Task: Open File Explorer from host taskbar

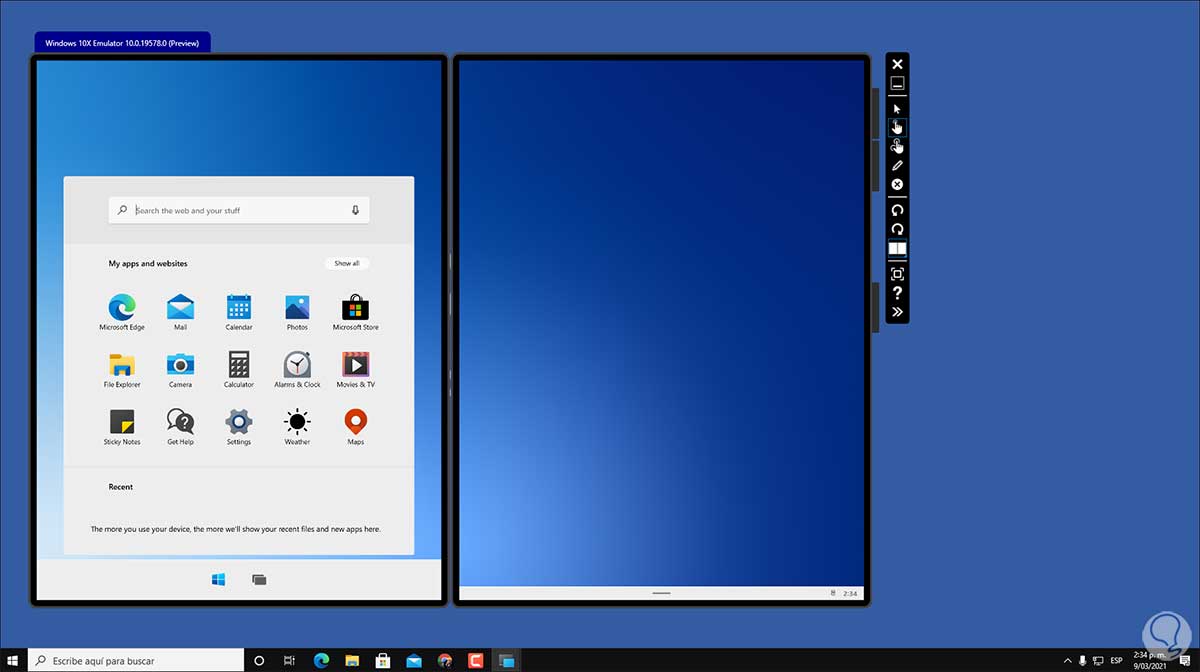Action: tap(352, 660)
